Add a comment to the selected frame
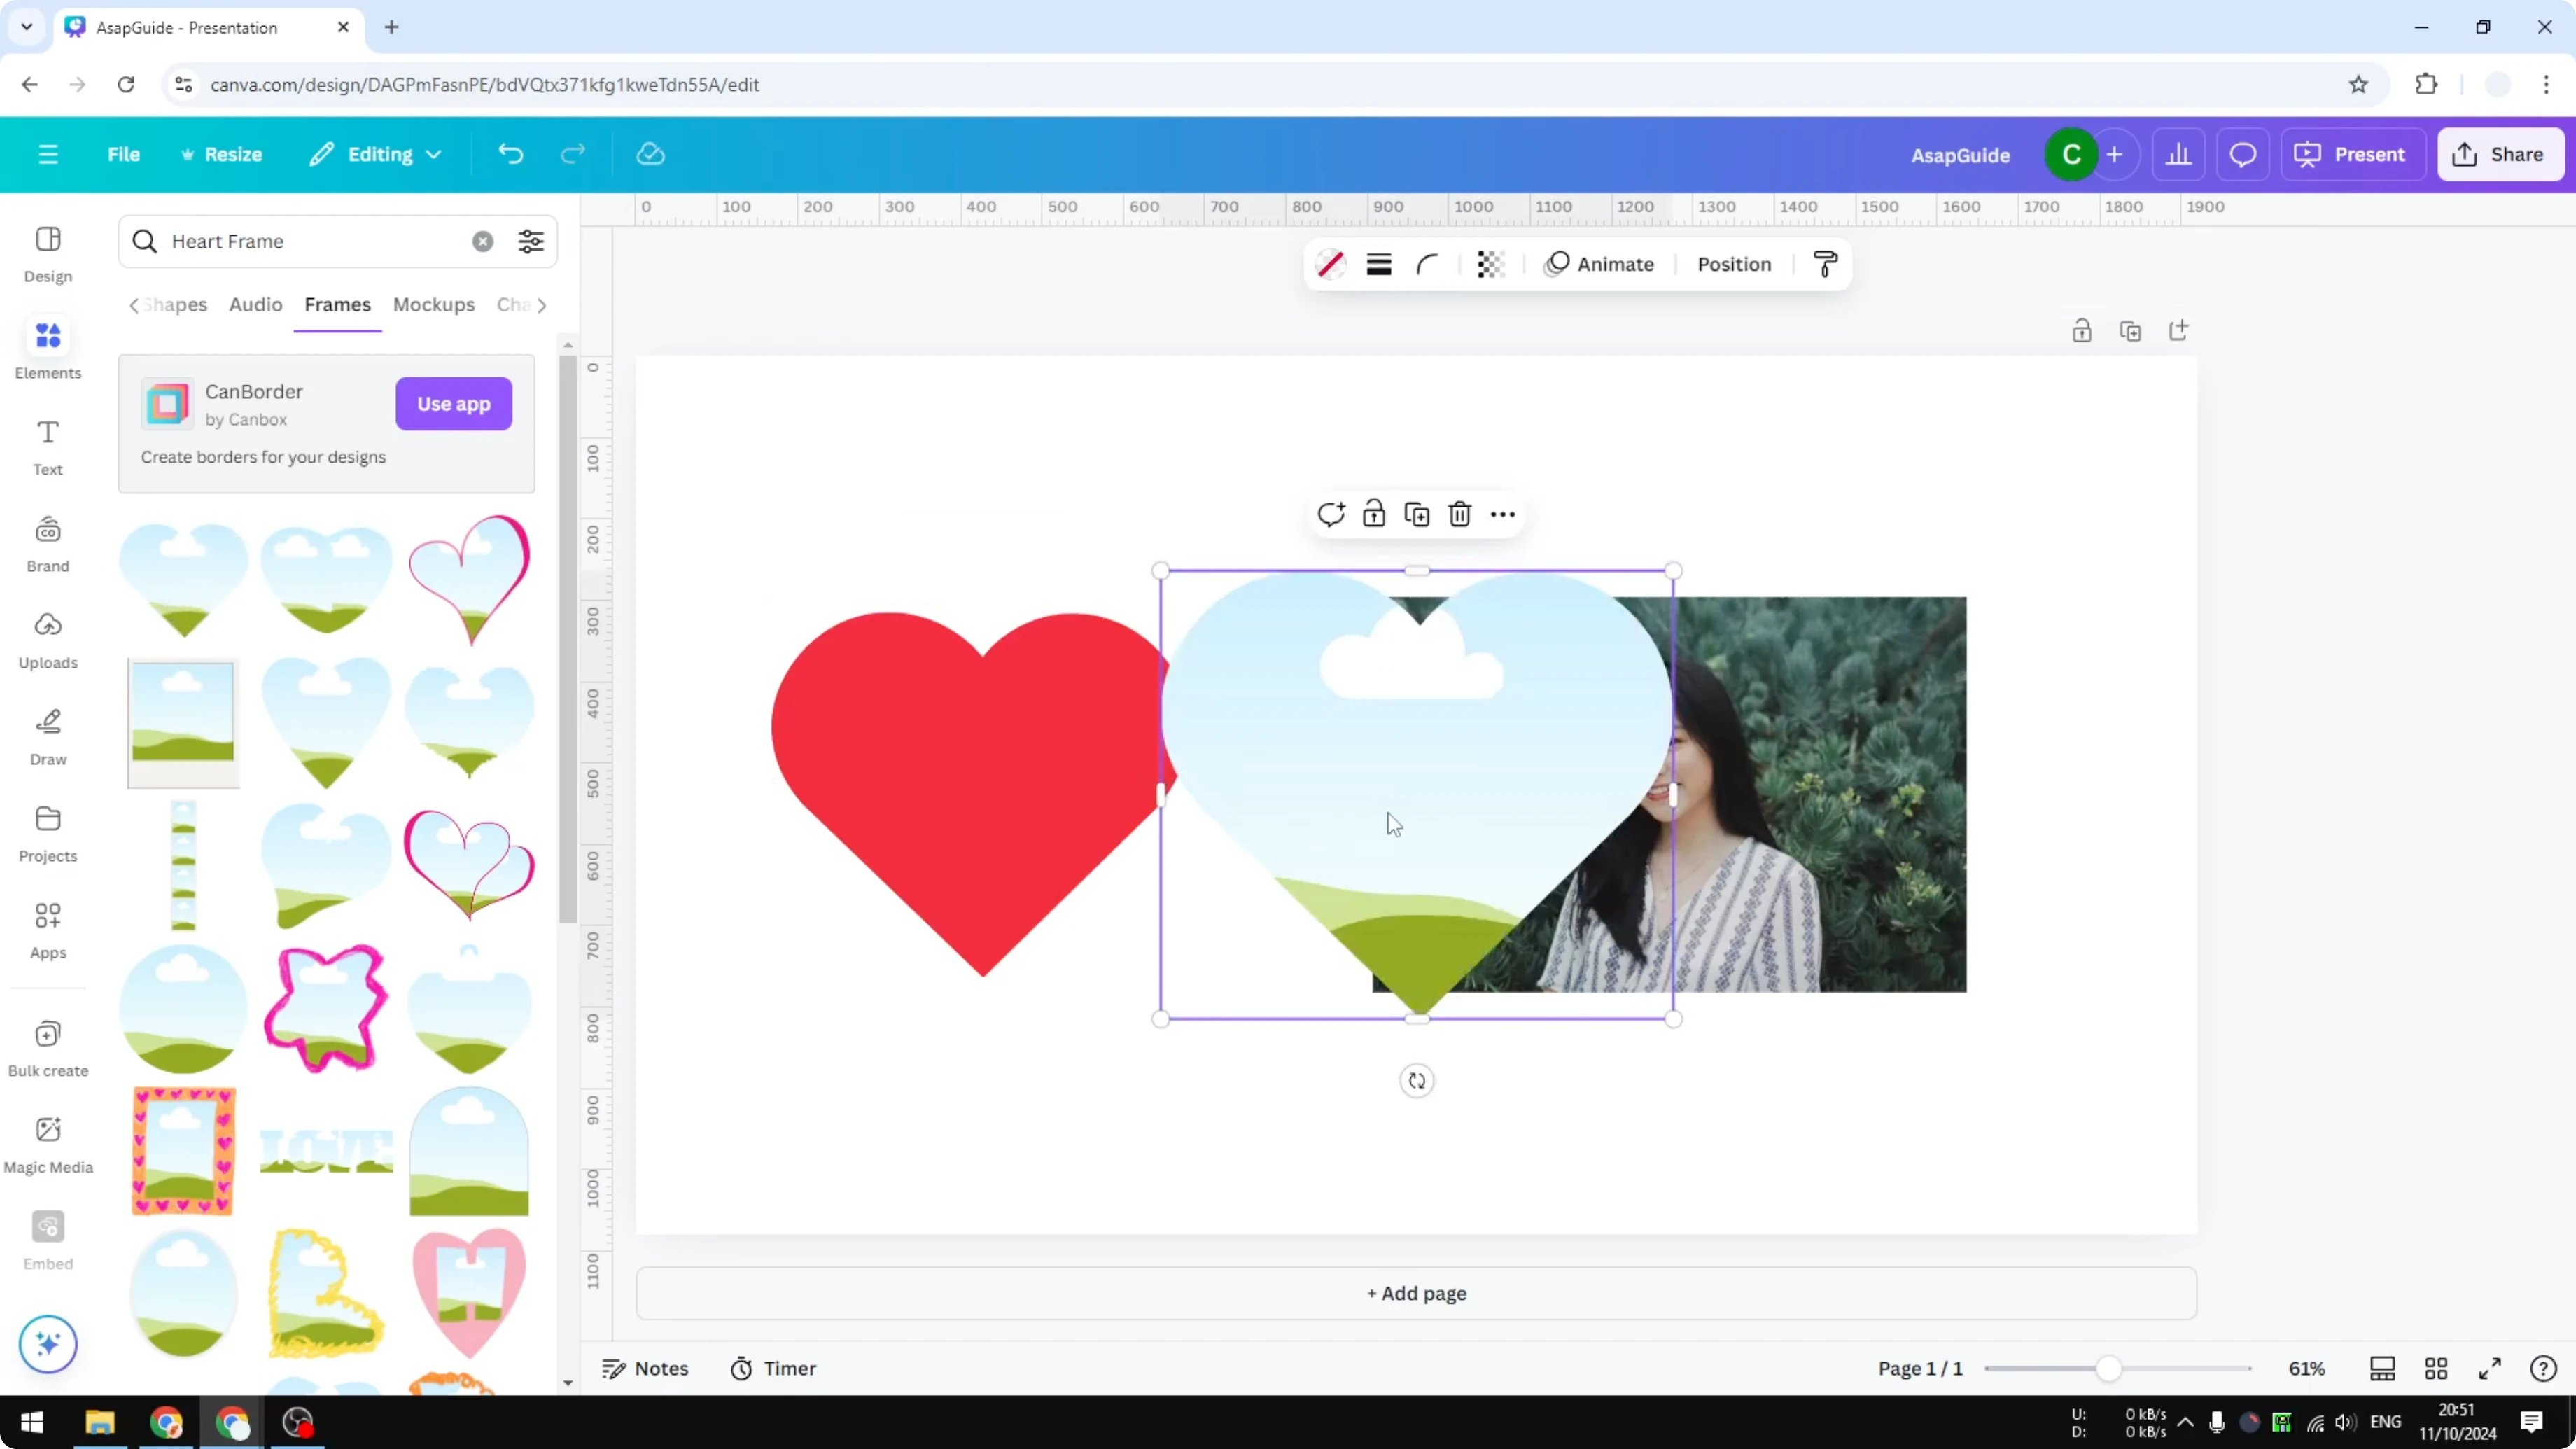Screen dimensions: 2576x1449 [1331, 513]
